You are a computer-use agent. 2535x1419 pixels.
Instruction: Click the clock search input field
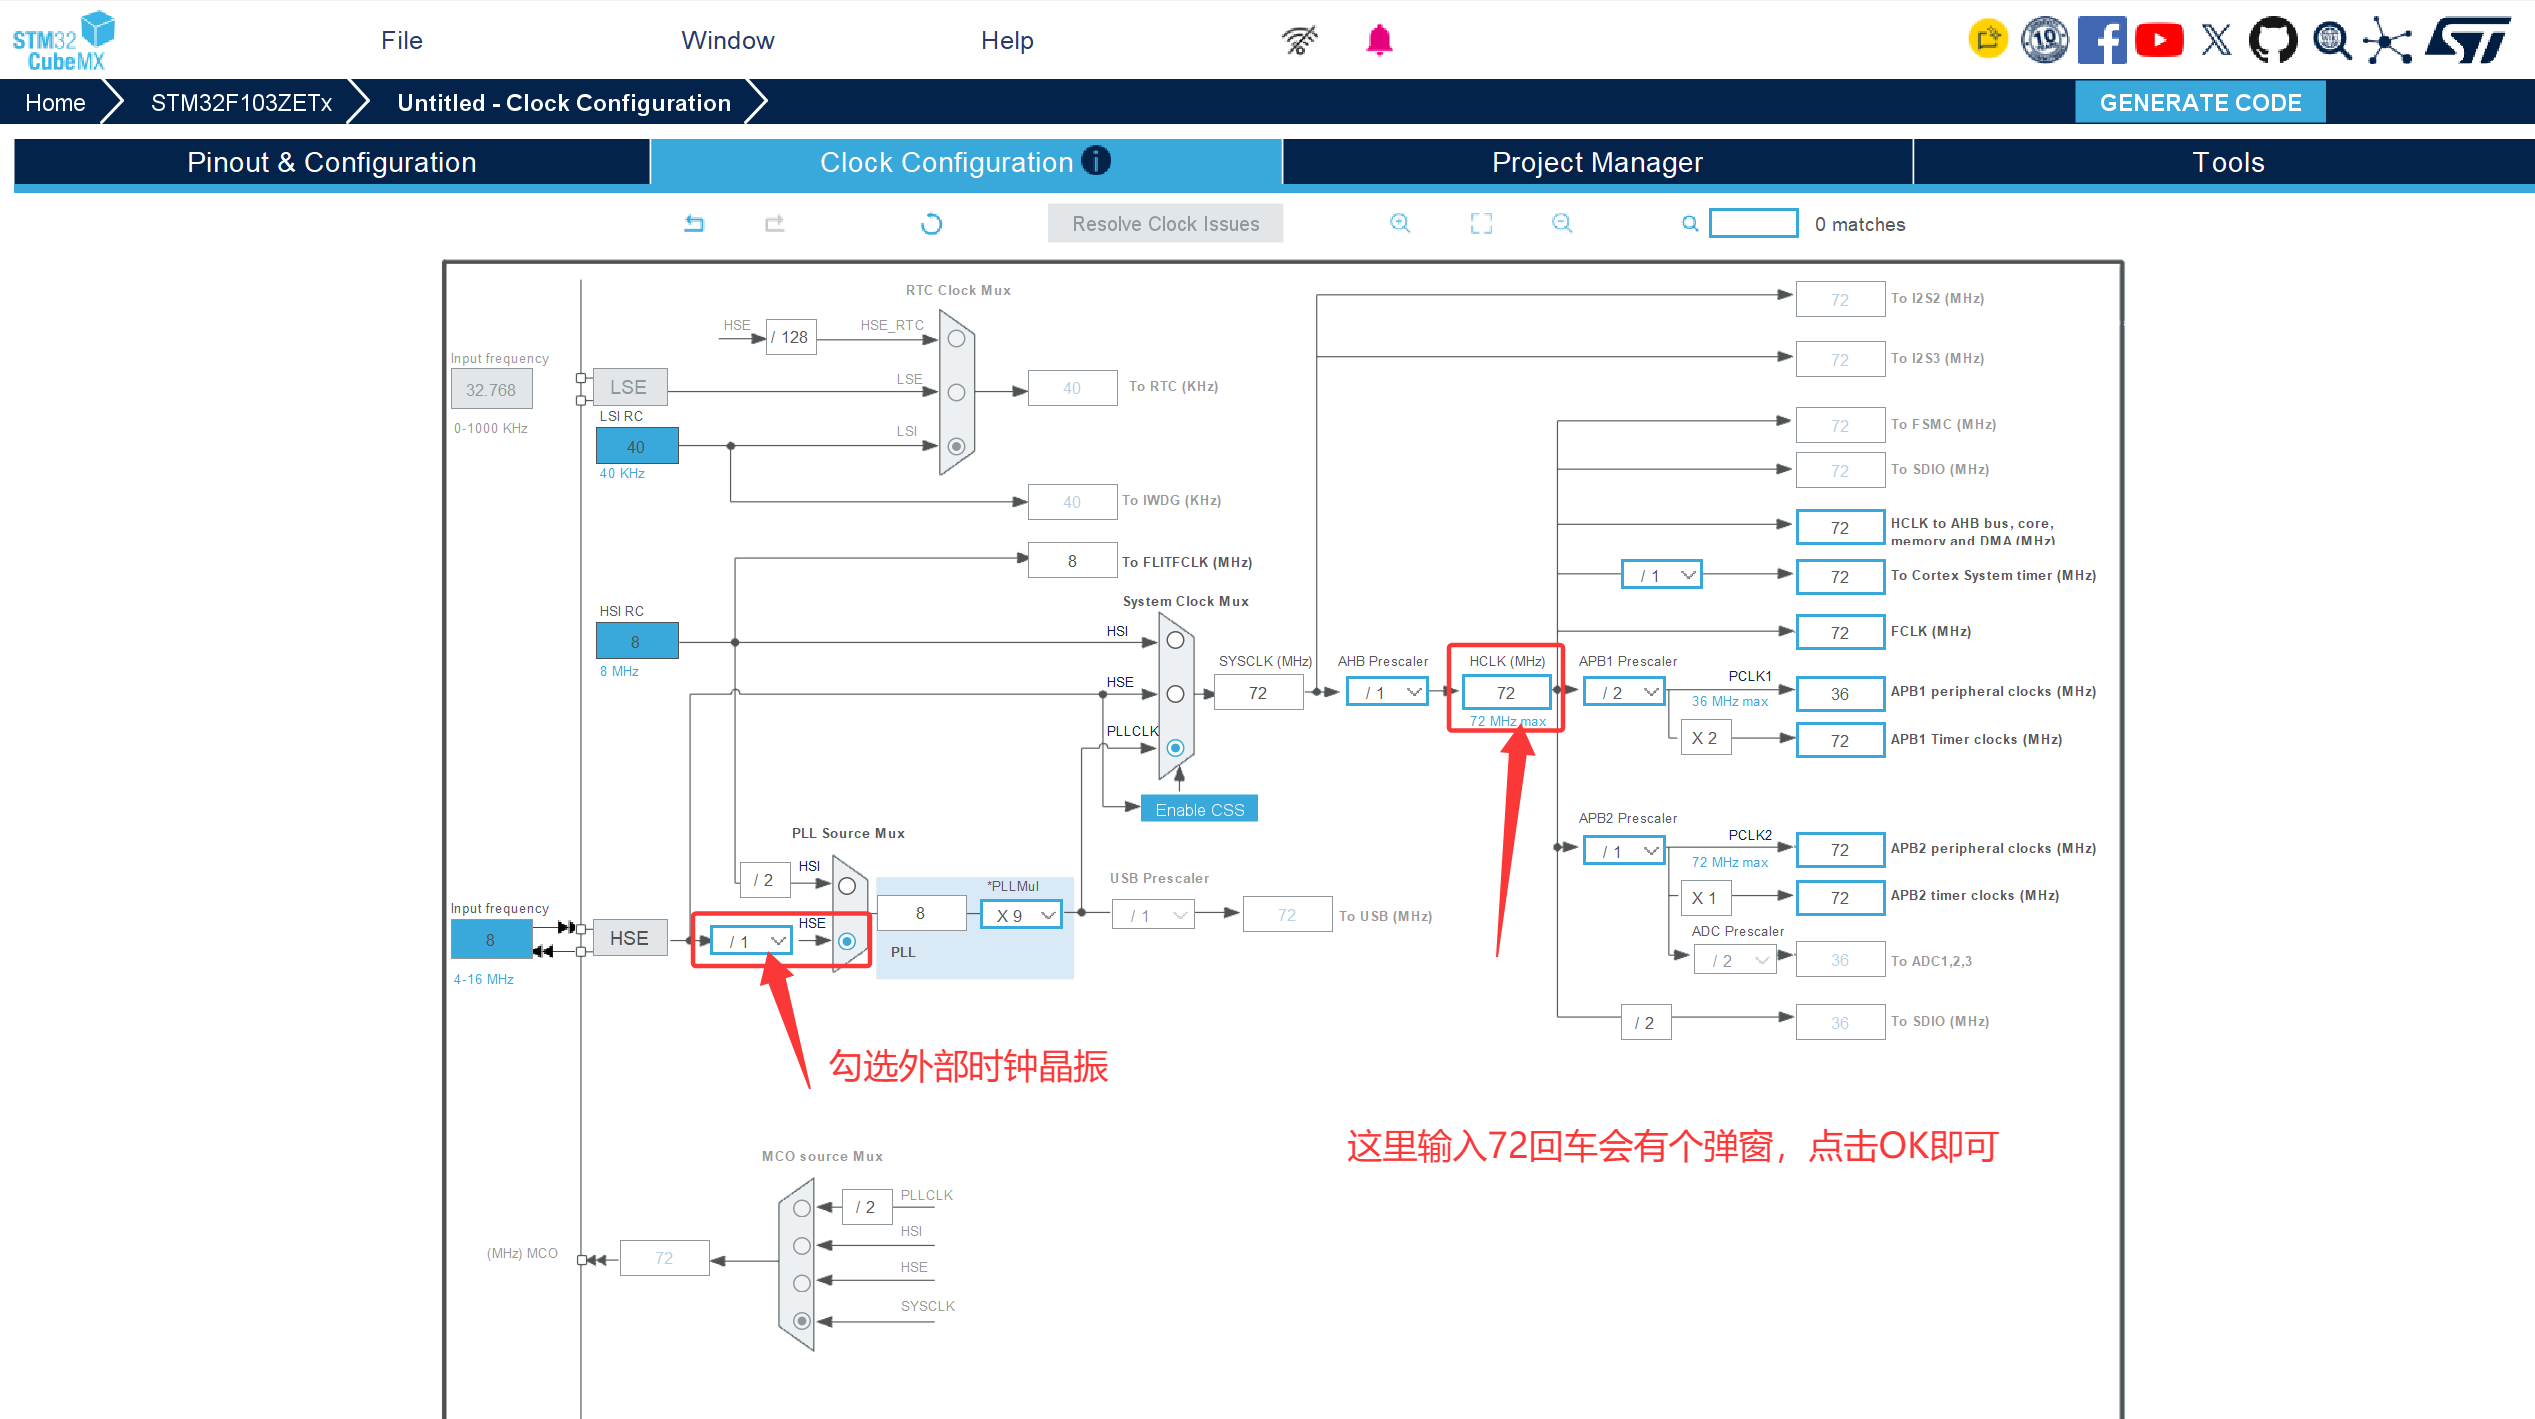point(1753,223)
